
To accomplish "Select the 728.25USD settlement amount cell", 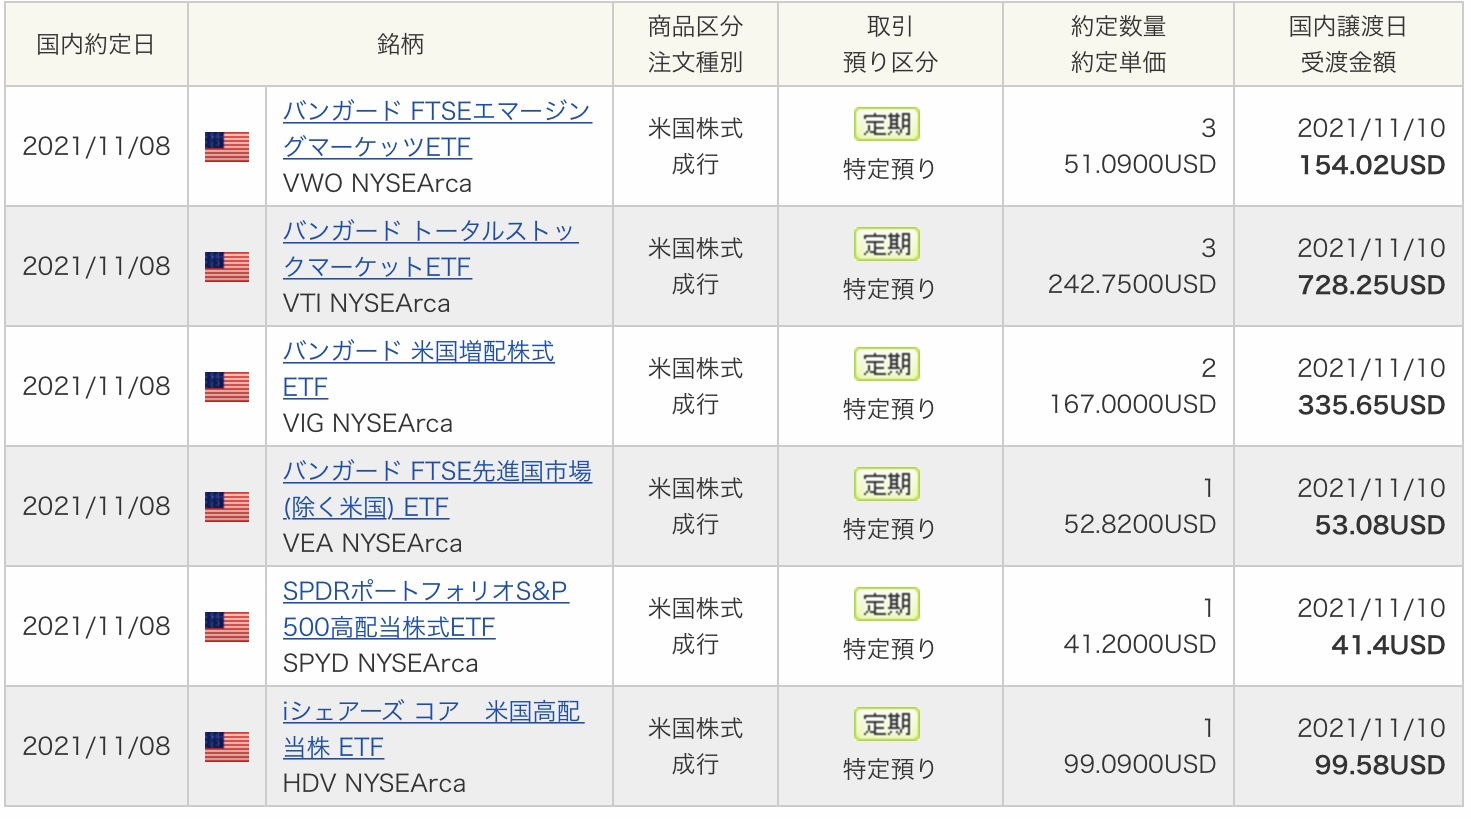I will click(x=1371, y=285).
